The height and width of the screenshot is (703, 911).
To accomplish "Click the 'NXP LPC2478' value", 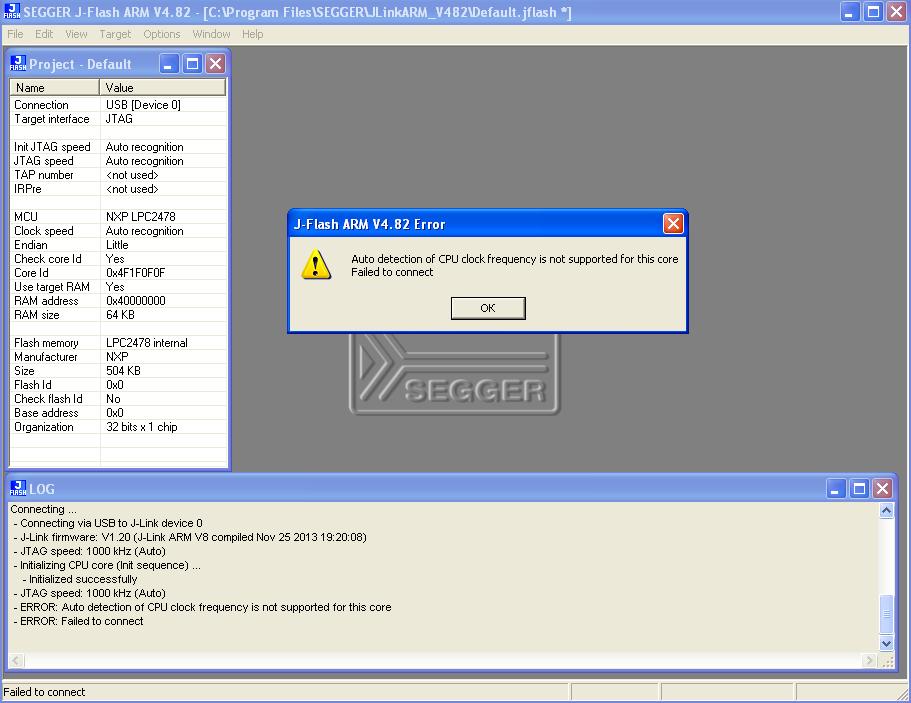I will 141,217.
